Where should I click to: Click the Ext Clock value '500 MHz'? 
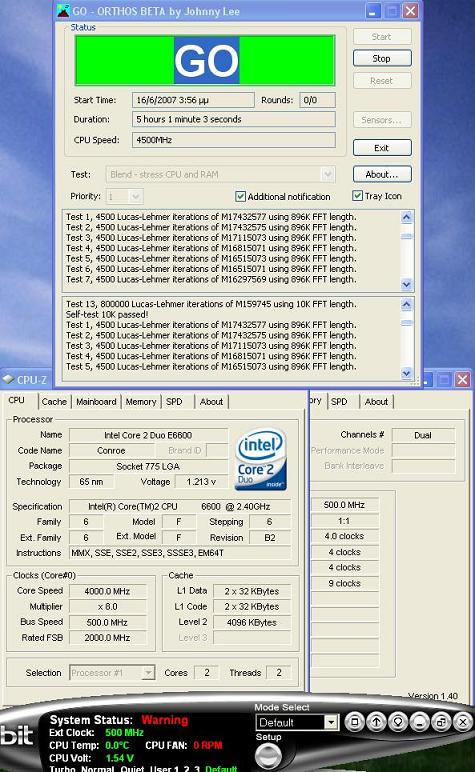pos(124,732)
